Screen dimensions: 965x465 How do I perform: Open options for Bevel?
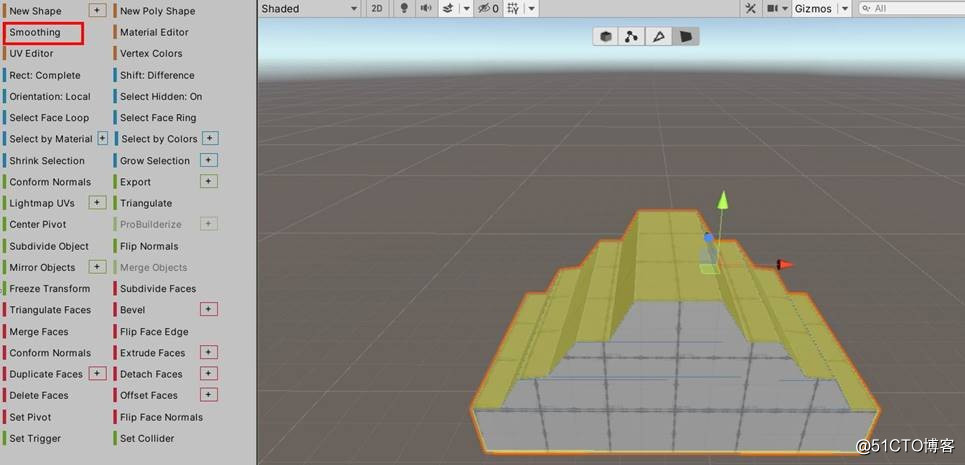(209, 309)
